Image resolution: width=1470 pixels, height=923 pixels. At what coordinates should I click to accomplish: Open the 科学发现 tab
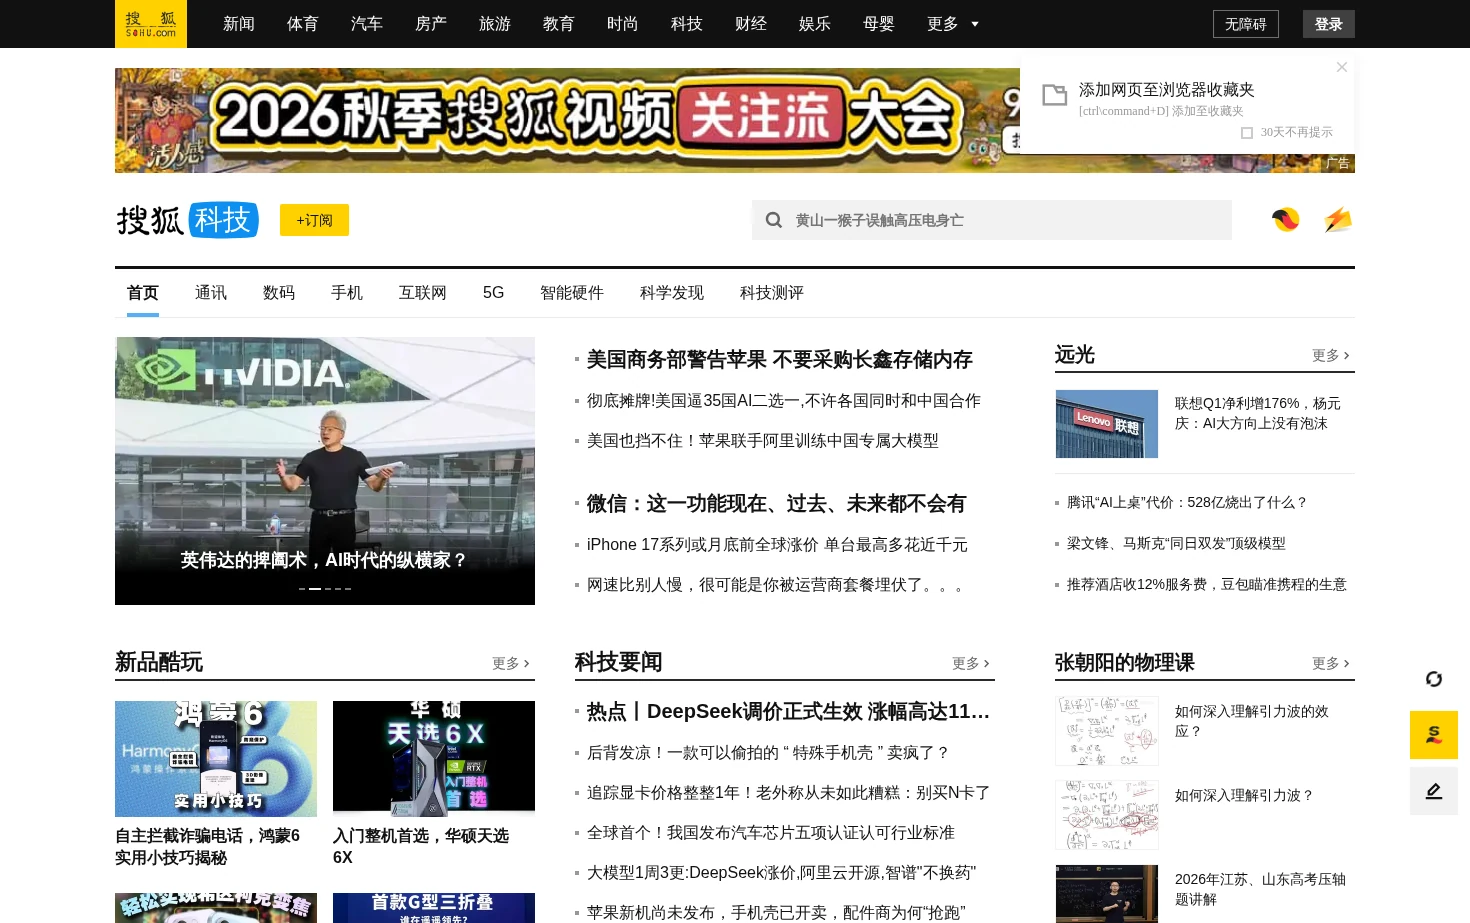tap(672, 293)
